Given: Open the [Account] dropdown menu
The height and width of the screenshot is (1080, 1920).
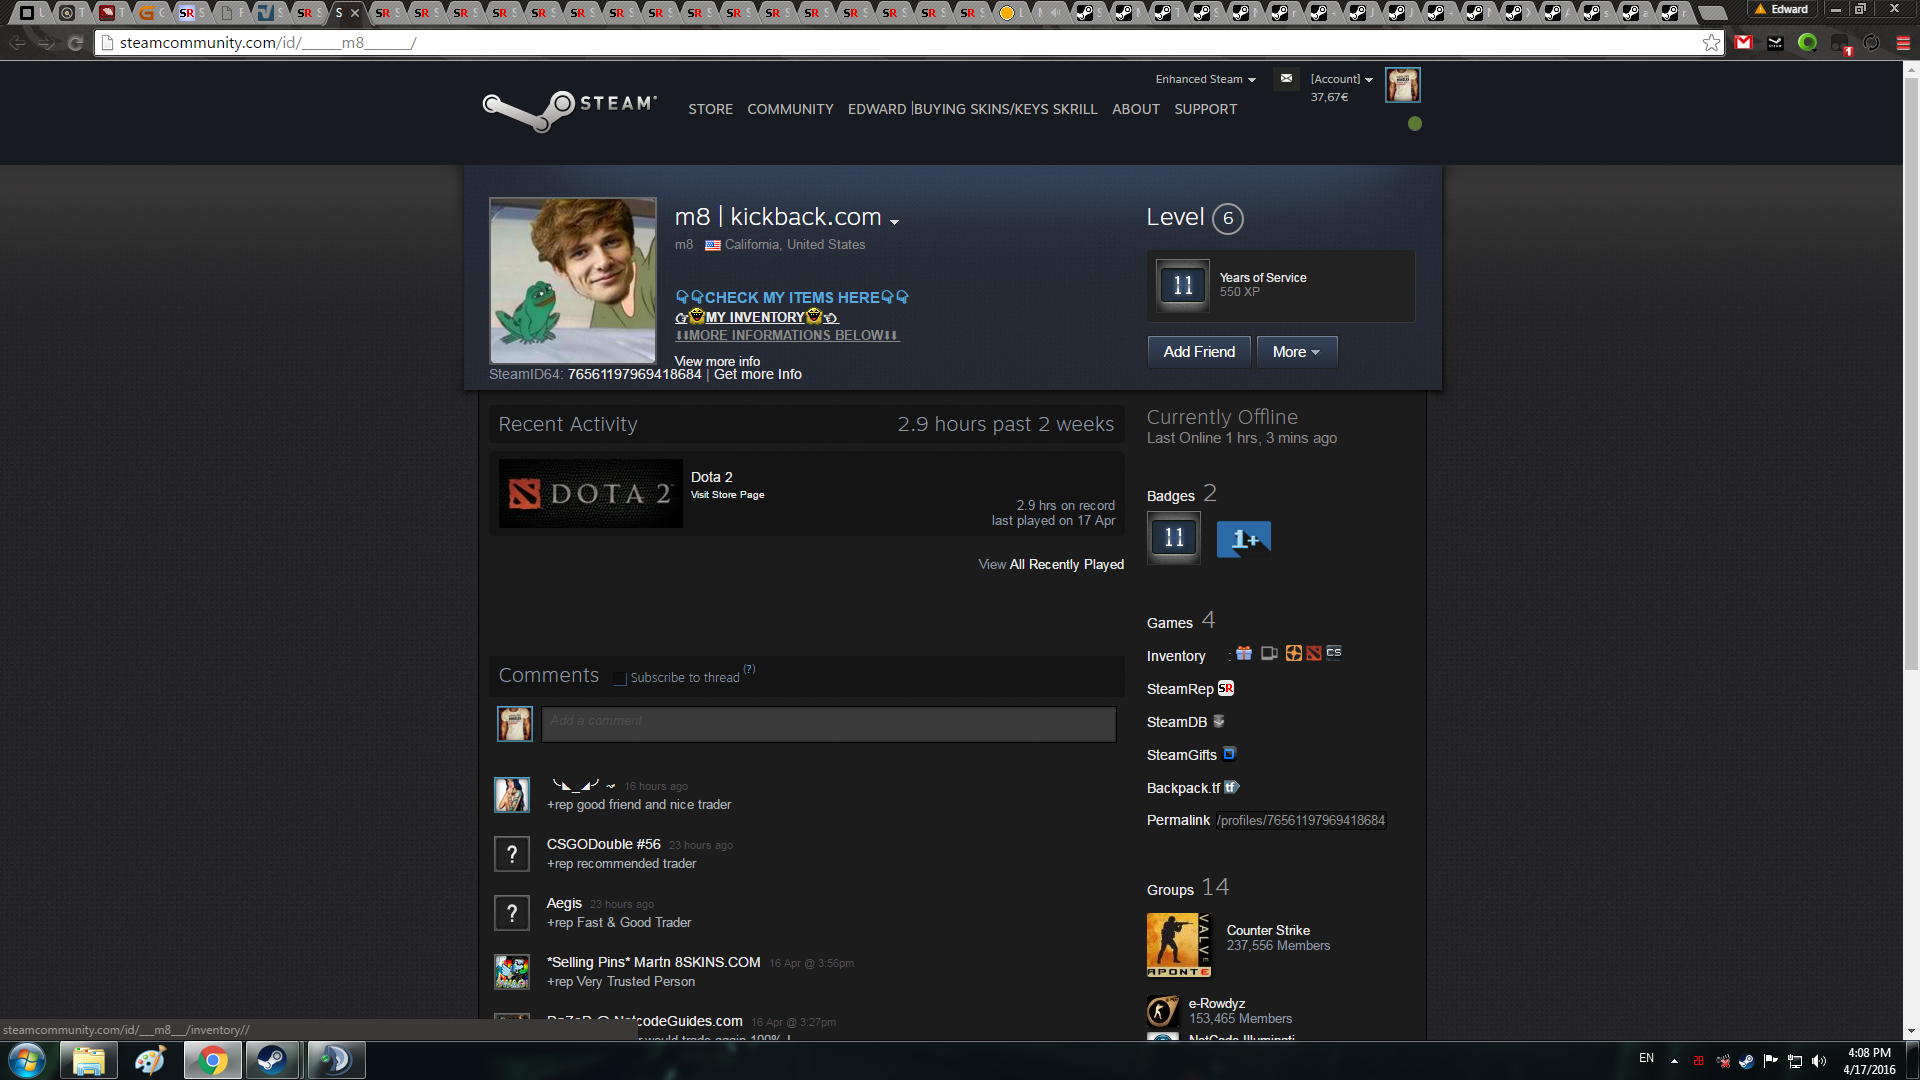Looking at the screenshot, I should [x=1341, y=79].
